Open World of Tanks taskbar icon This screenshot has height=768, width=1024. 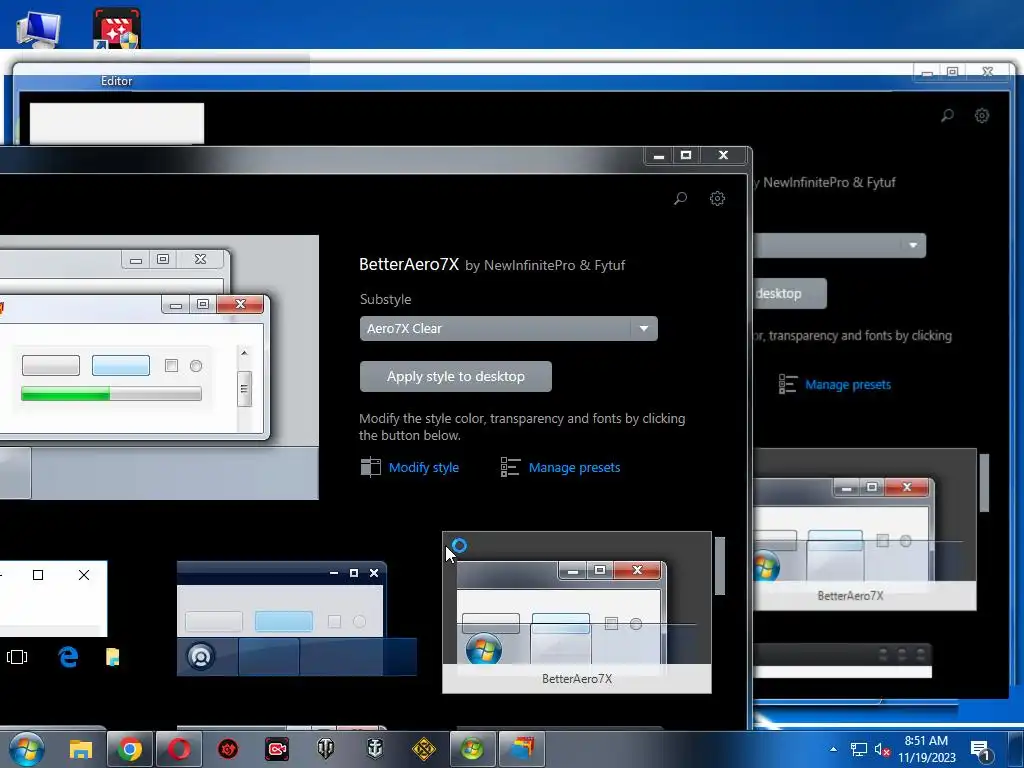[x=326, y=749]
